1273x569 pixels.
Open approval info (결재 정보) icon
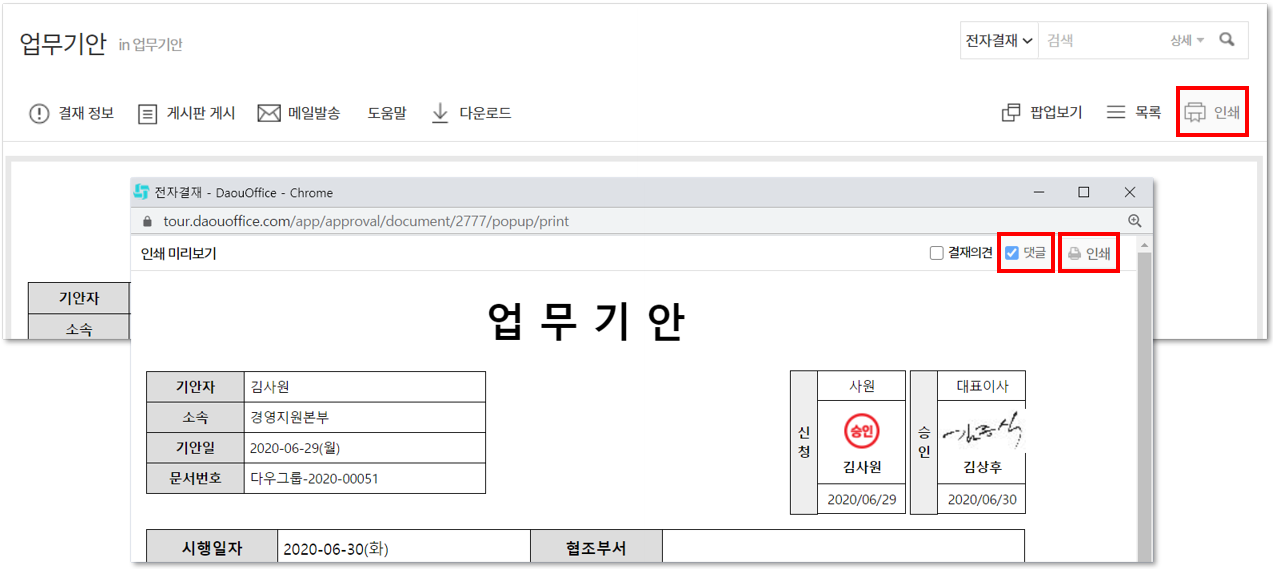[x=39, y=114]
